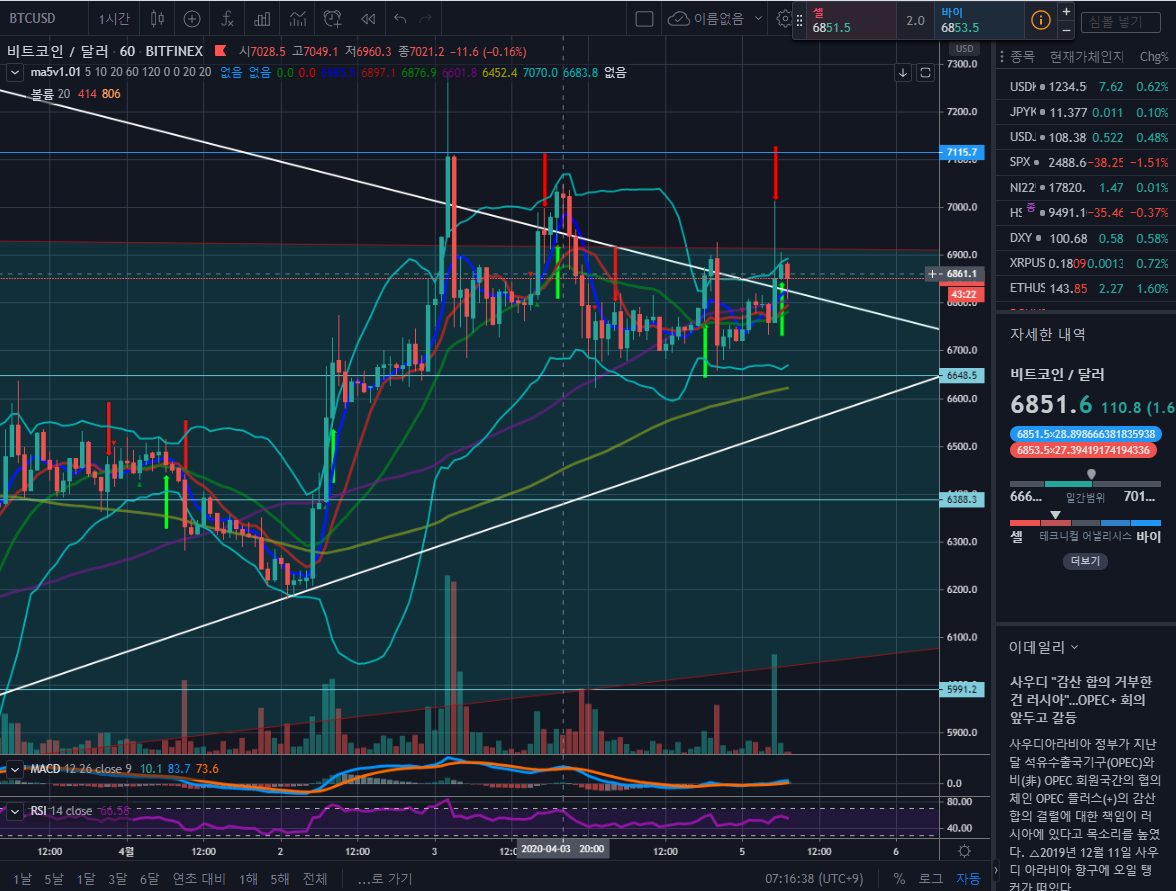Click the 5991.2 horizontal line label

(962, 688)
